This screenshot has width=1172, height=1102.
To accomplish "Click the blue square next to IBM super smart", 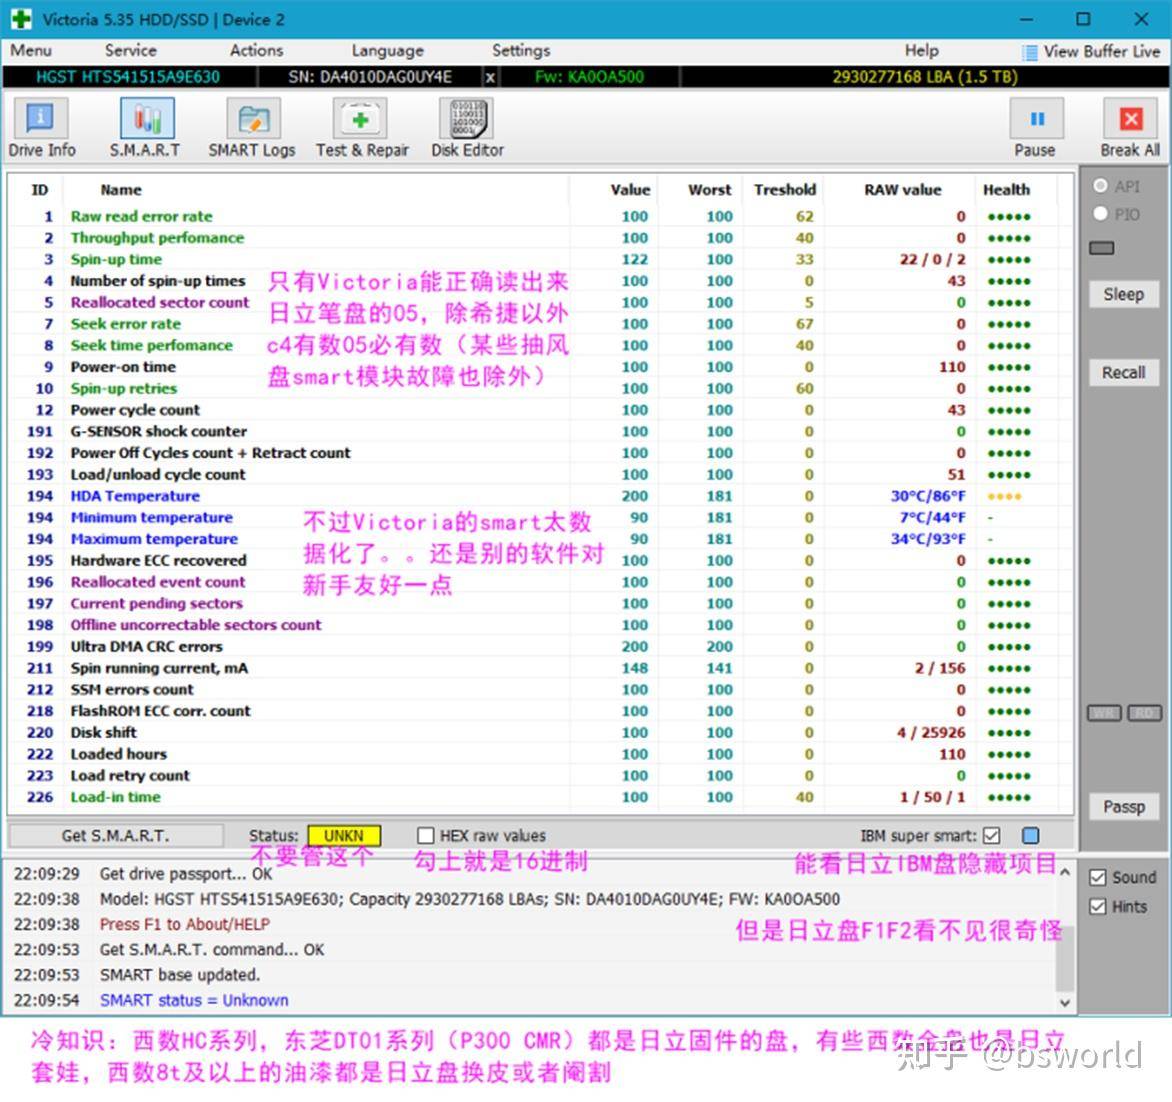I will coord(1031,835).
